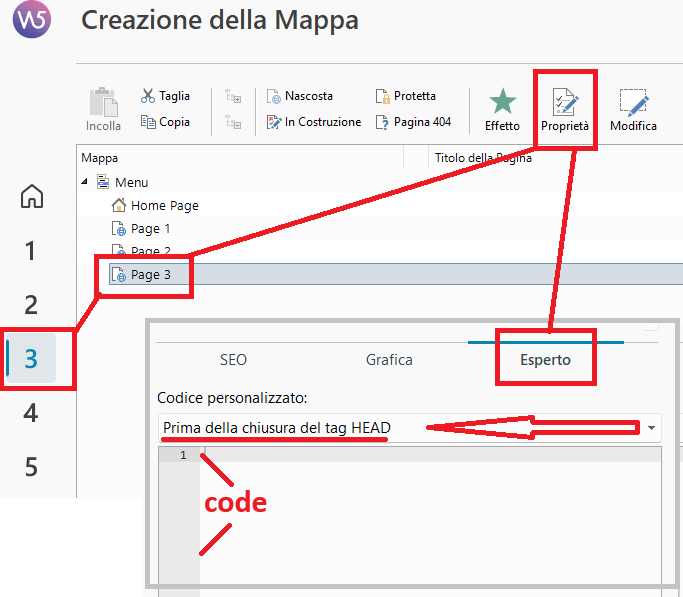Select the Taglia scissors tool
This screenshot has width=683, height=597.
point(148,96)
